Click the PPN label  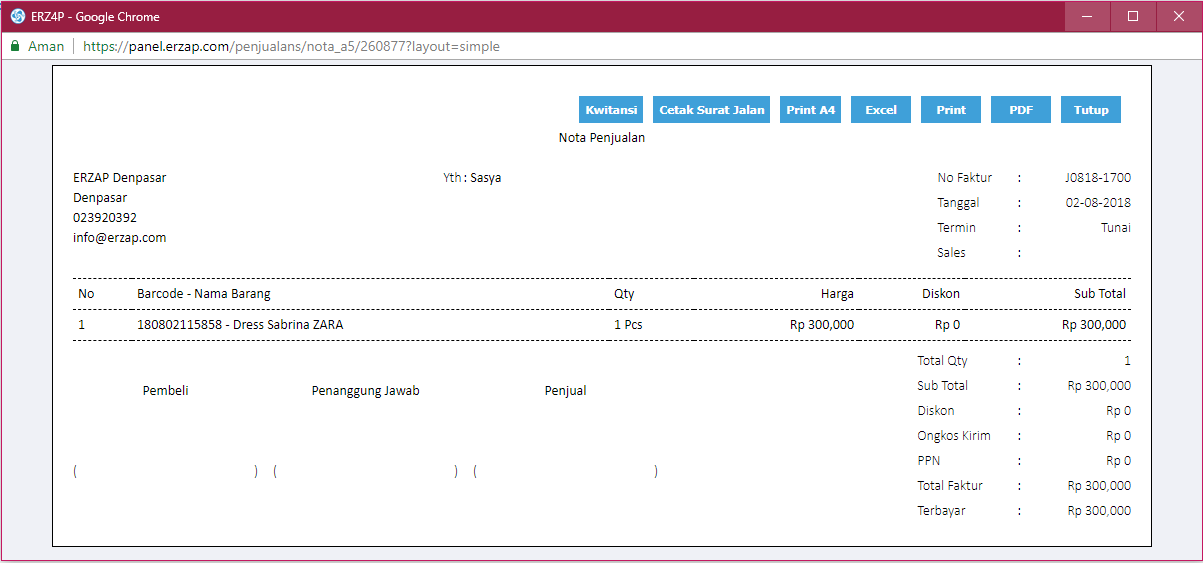pyautogui.click(x=928, y=461)
